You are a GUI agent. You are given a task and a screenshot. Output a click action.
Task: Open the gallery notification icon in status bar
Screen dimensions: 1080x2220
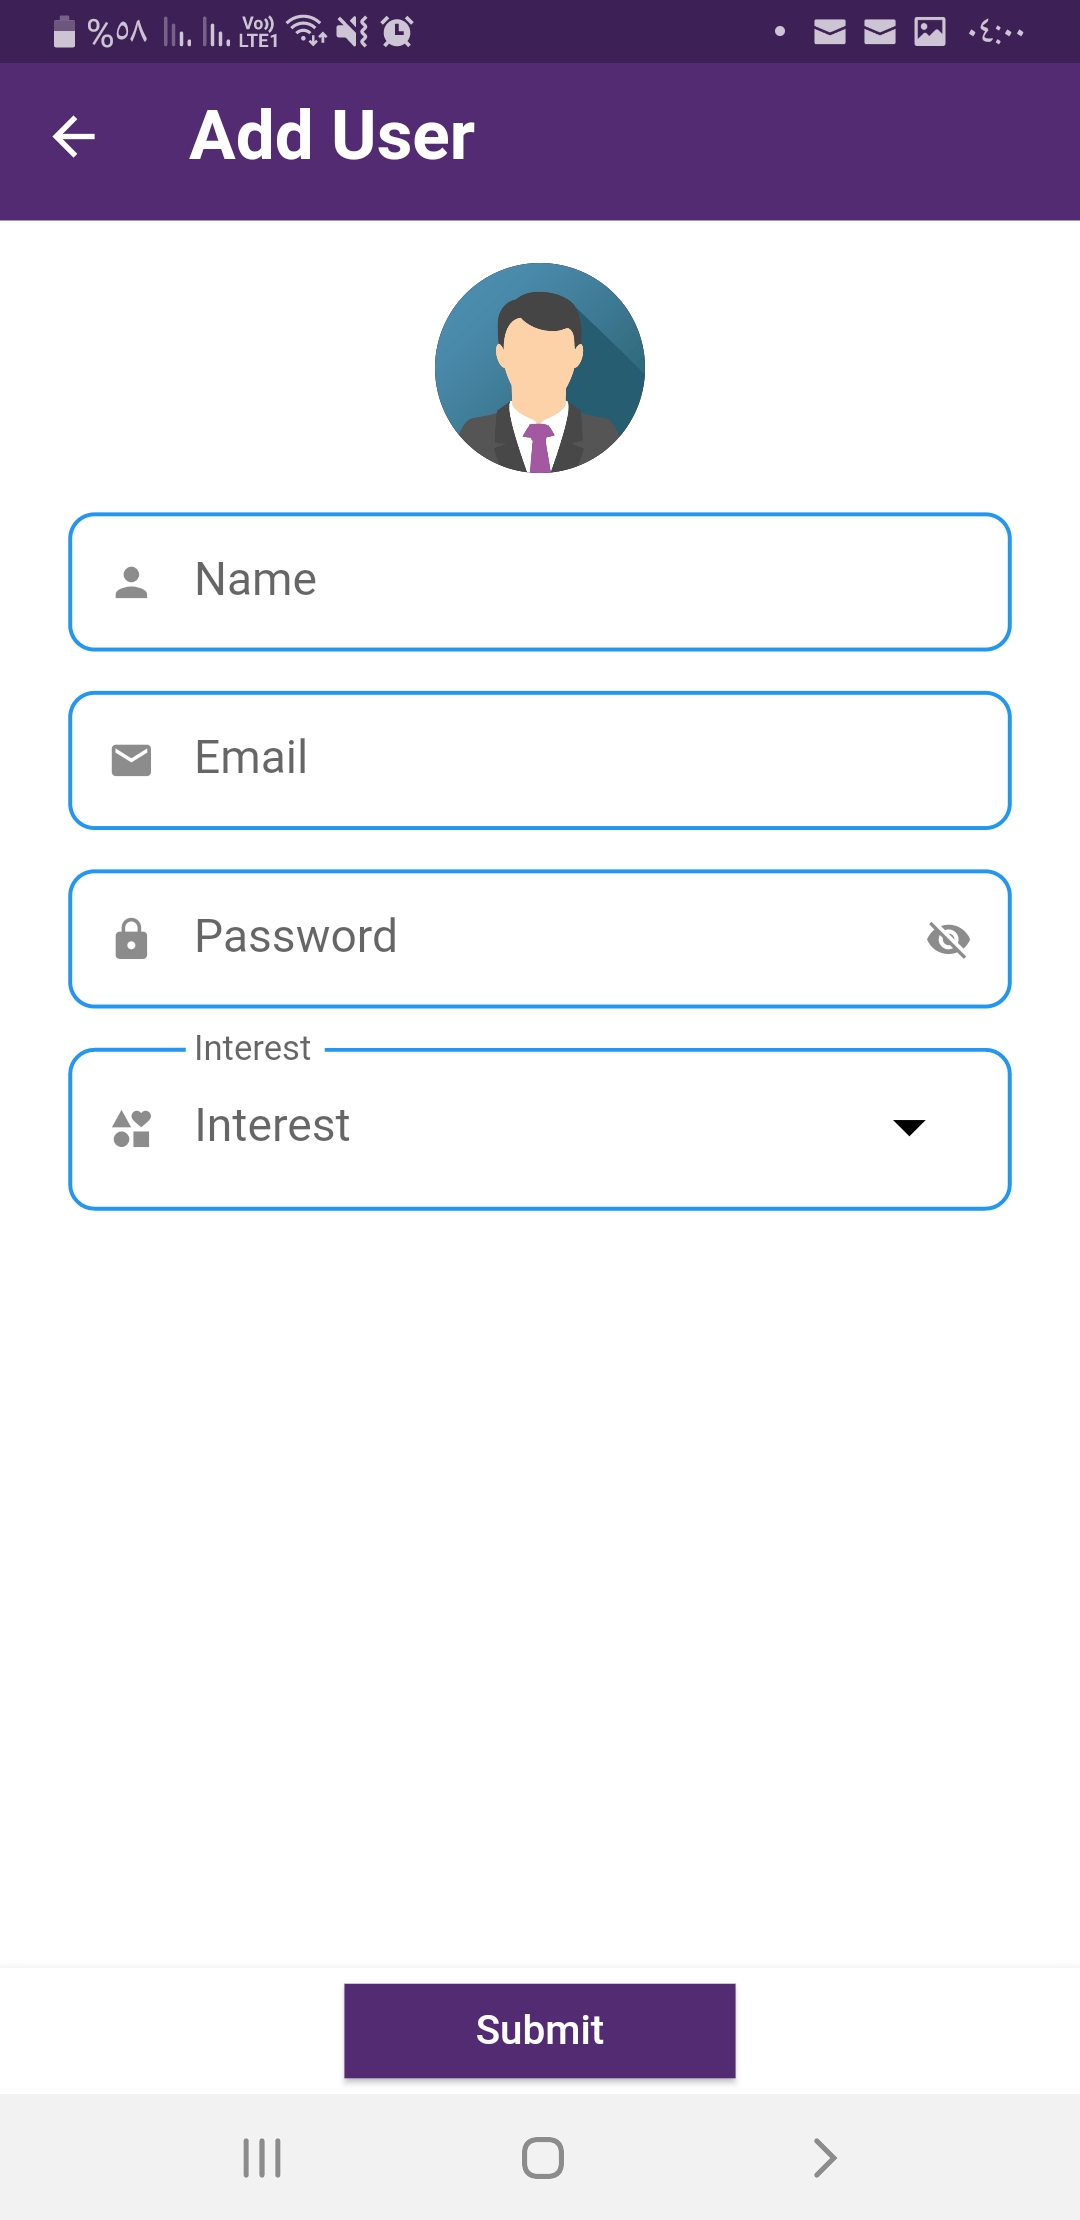tap(930, 32)
